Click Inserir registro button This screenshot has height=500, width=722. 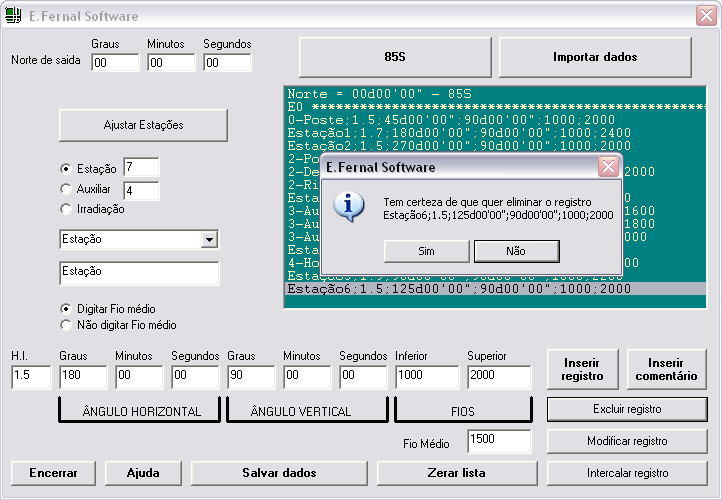(583, 369)
